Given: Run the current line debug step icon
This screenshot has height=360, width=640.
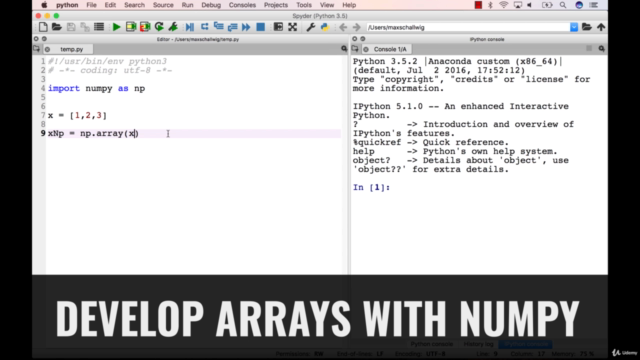Looking at the screenshot, I should pos(204,27).
